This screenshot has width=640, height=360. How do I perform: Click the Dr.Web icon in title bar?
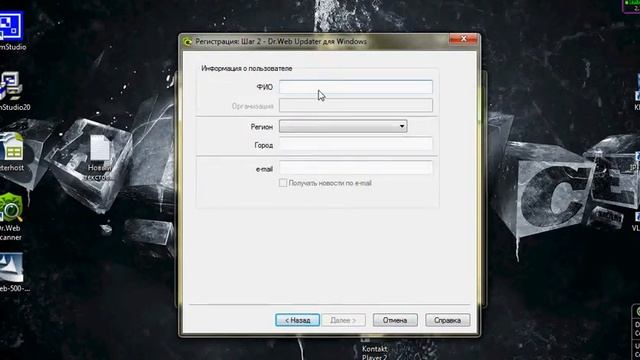(187, 42)
